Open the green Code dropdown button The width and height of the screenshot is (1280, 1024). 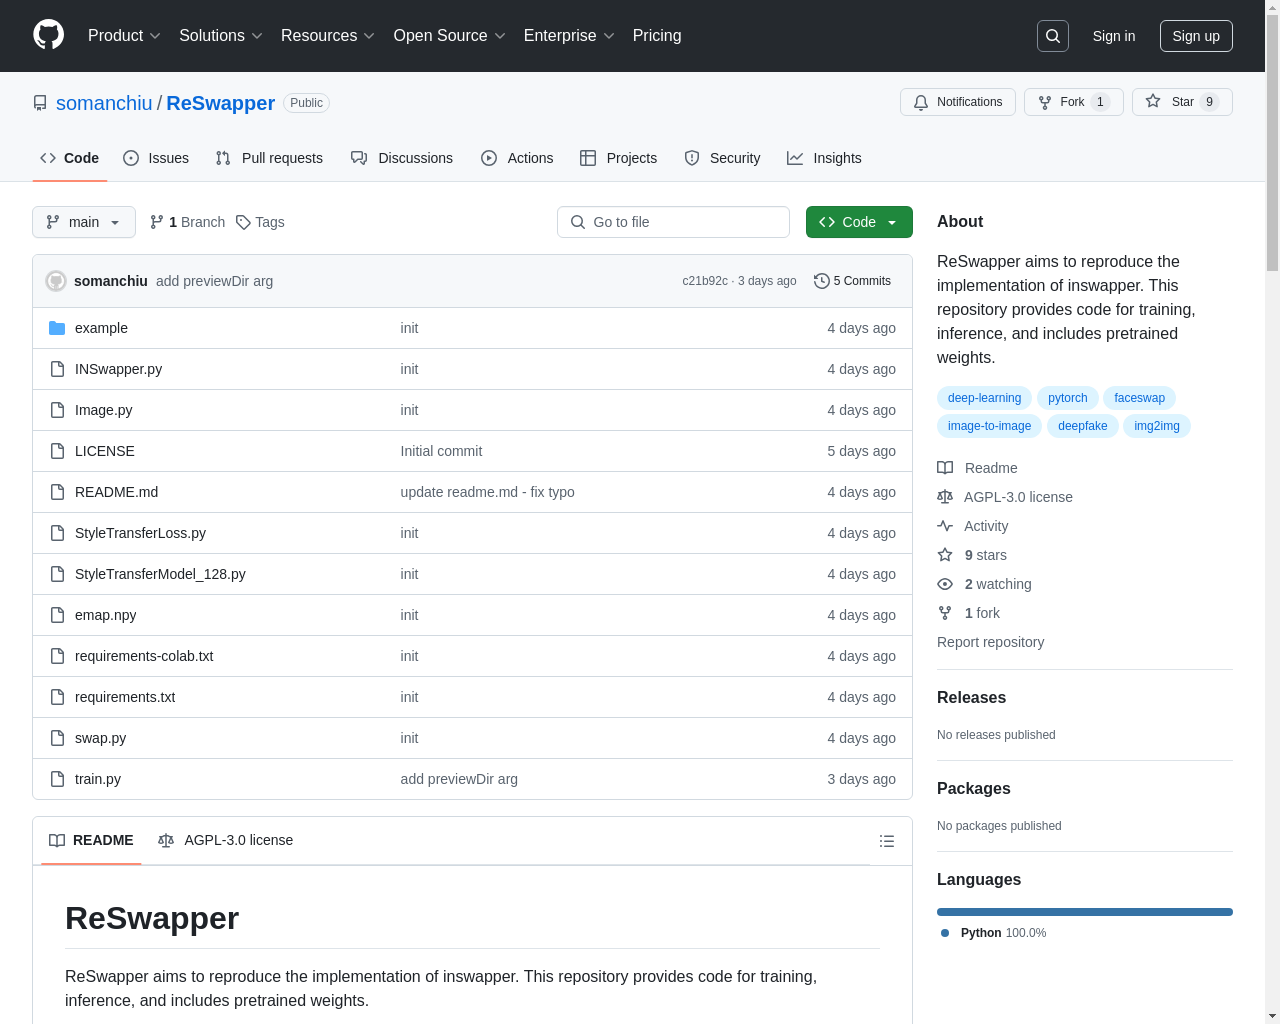(859, 222)
